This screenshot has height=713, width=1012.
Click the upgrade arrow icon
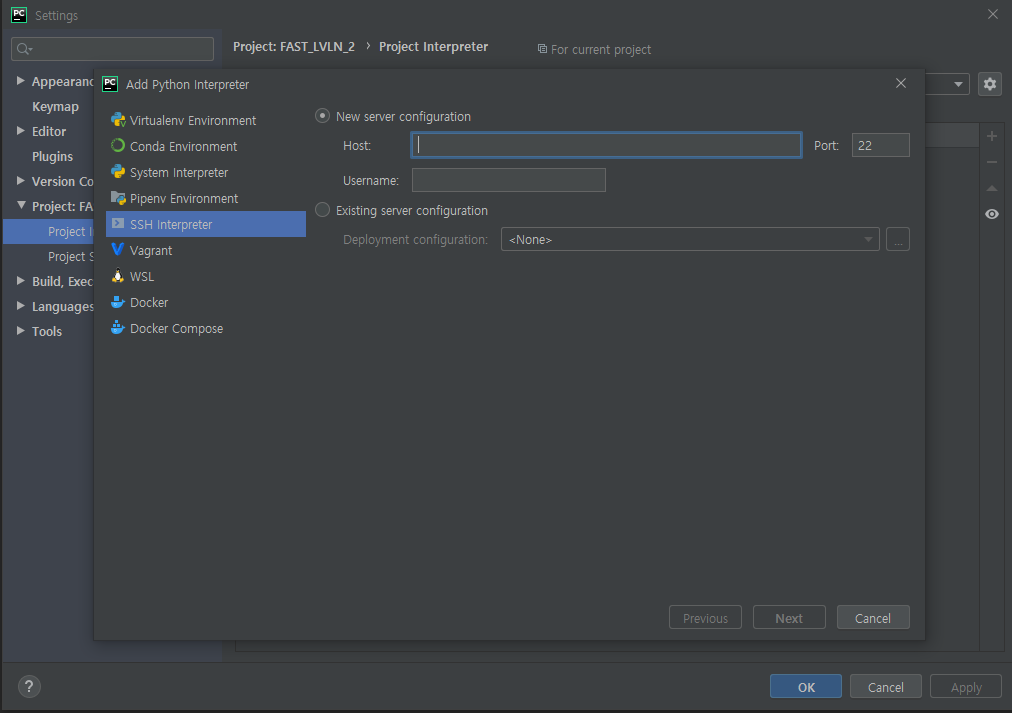992,188
